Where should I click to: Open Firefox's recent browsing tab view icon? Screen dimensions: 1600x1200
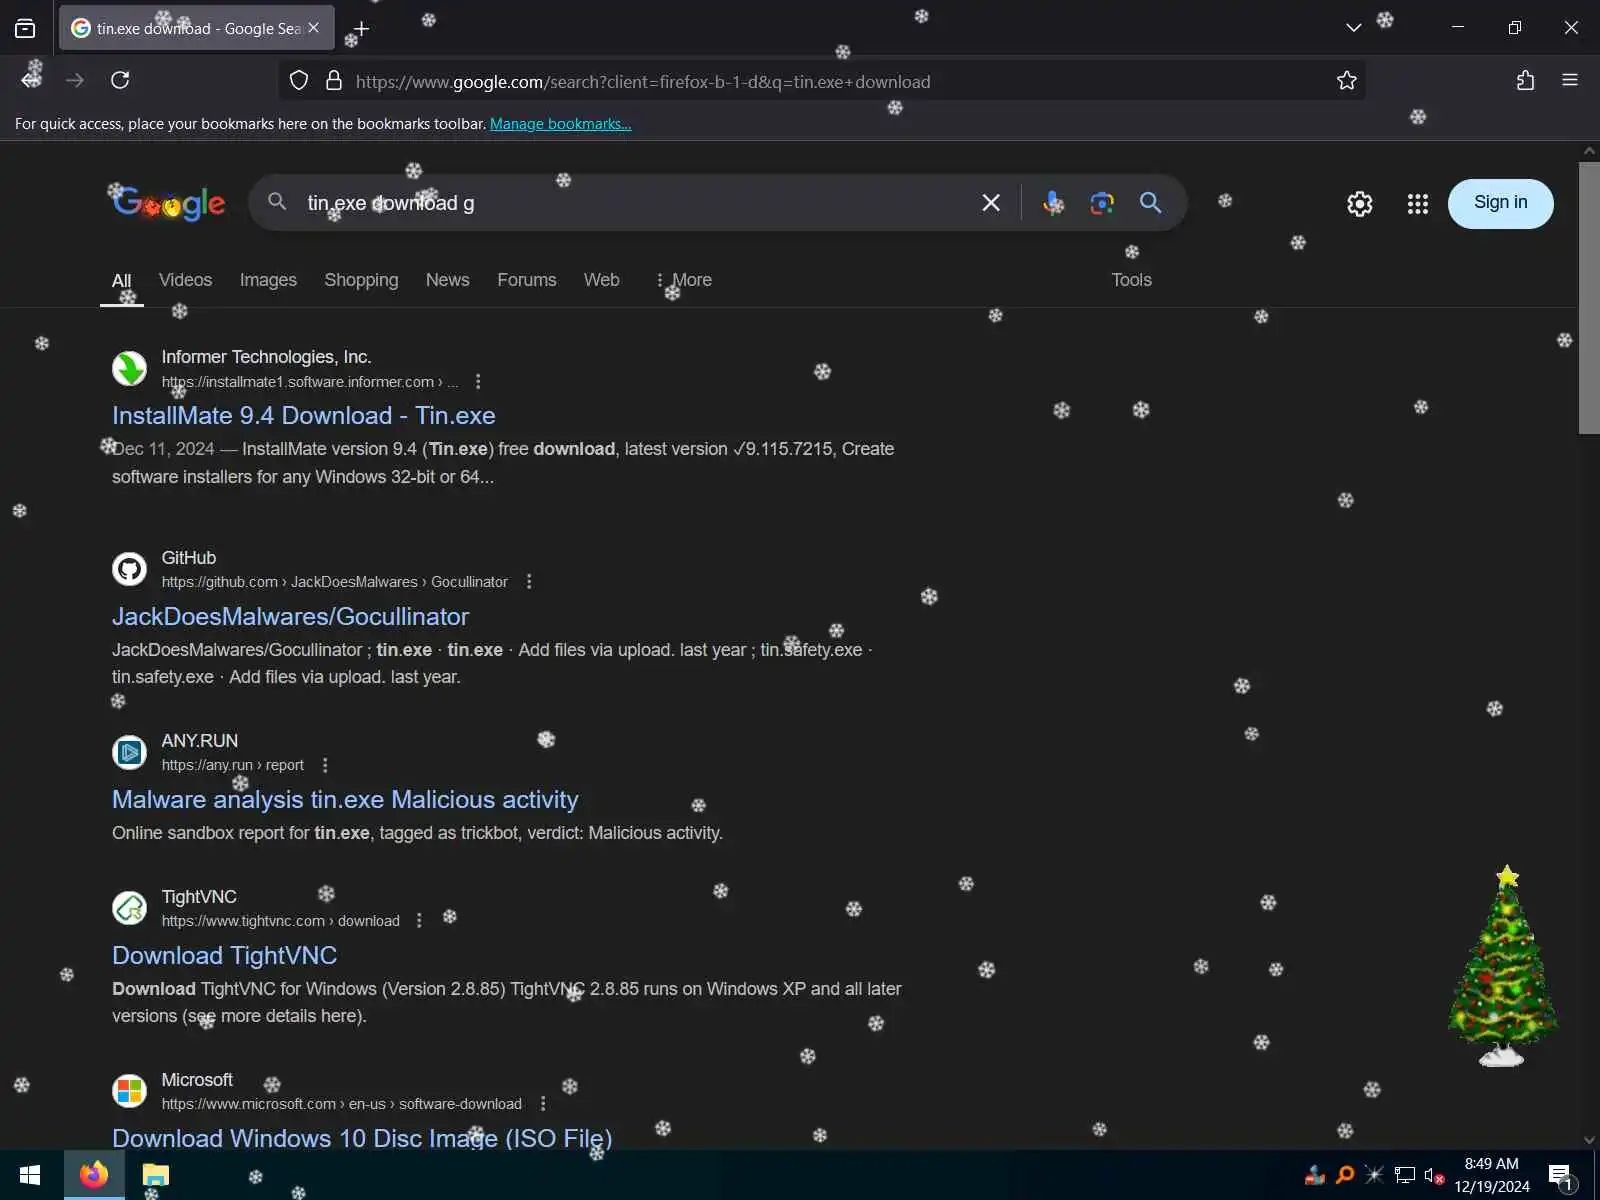coord(25,28)
